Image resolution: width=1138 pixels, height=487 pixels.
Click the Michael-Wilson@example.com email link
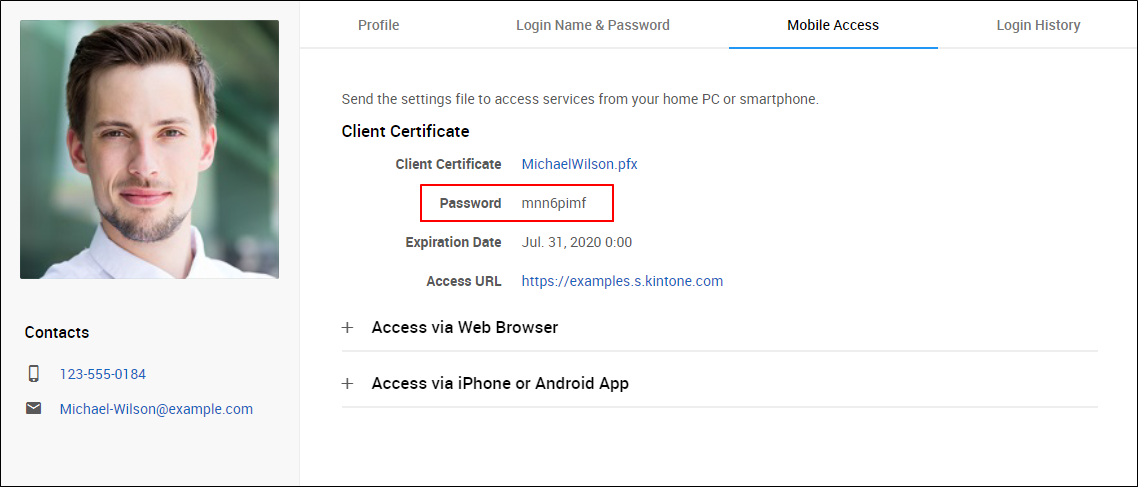[156, 409]
